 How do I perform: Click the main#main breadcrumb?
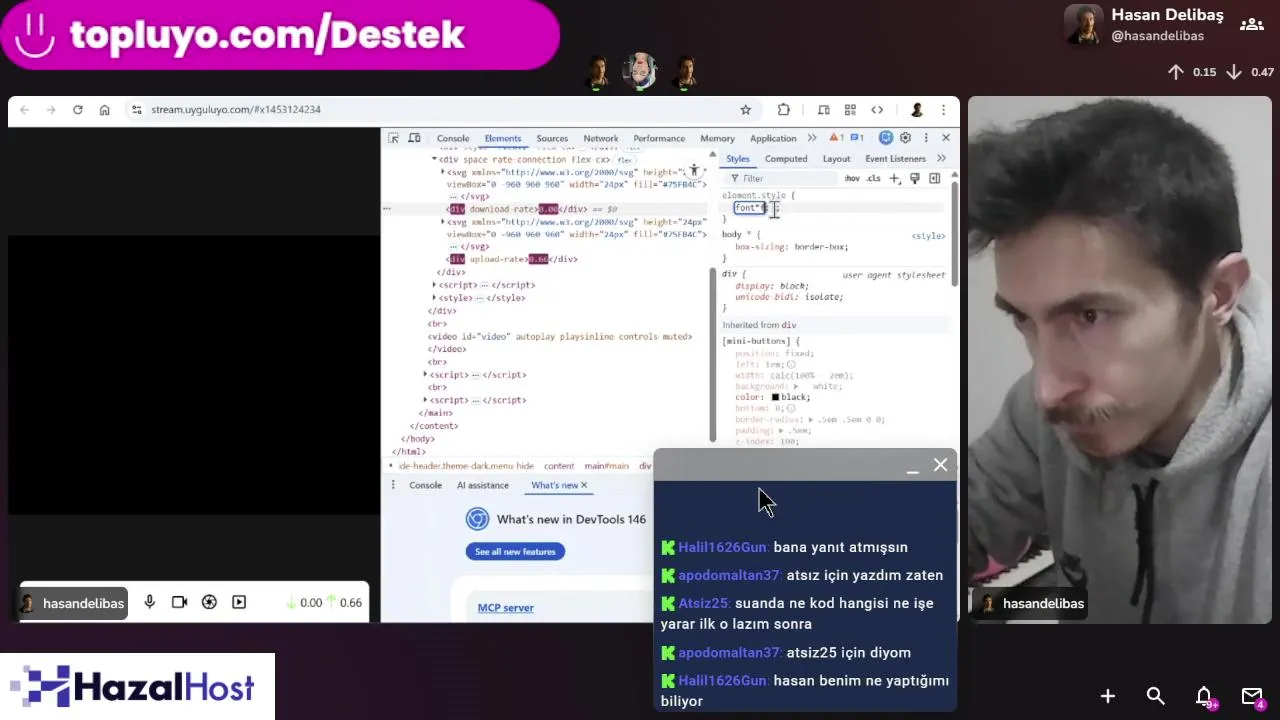607,466
